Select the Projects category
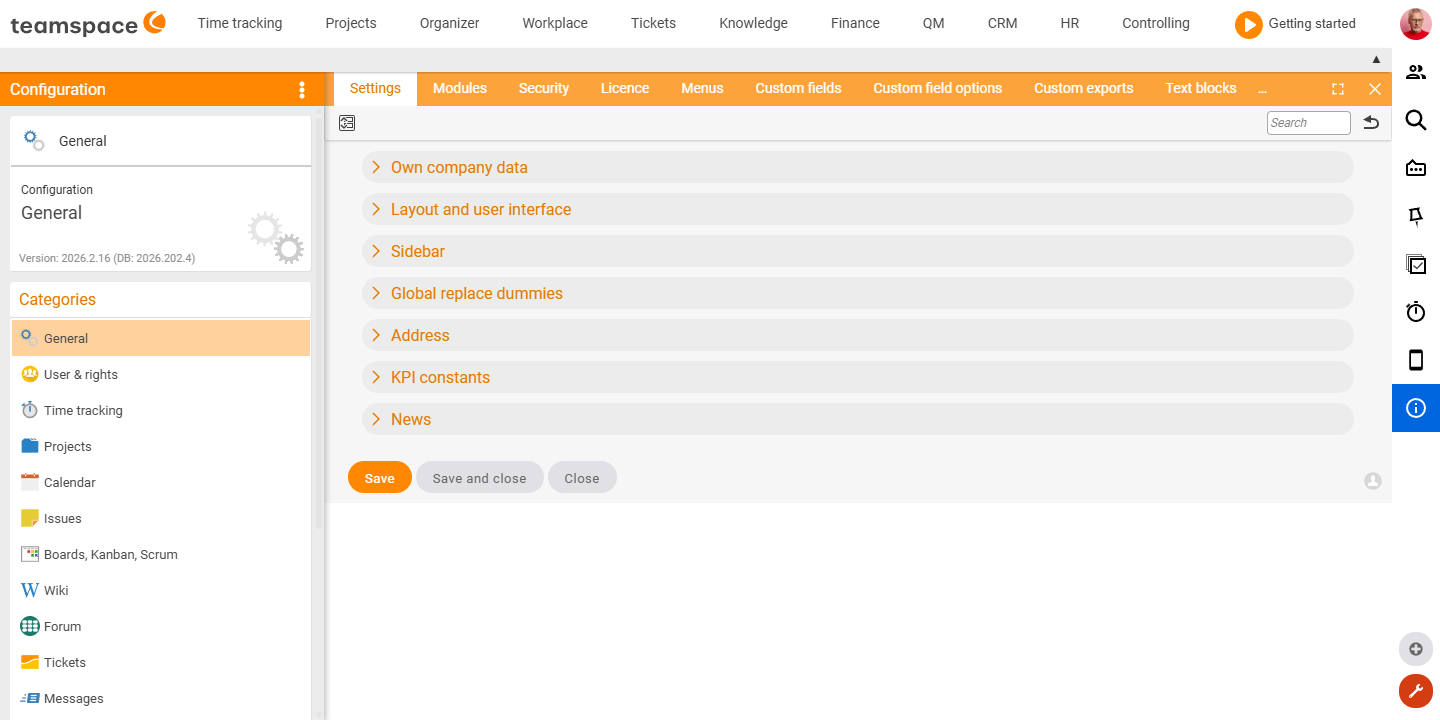 coord(161,446)
